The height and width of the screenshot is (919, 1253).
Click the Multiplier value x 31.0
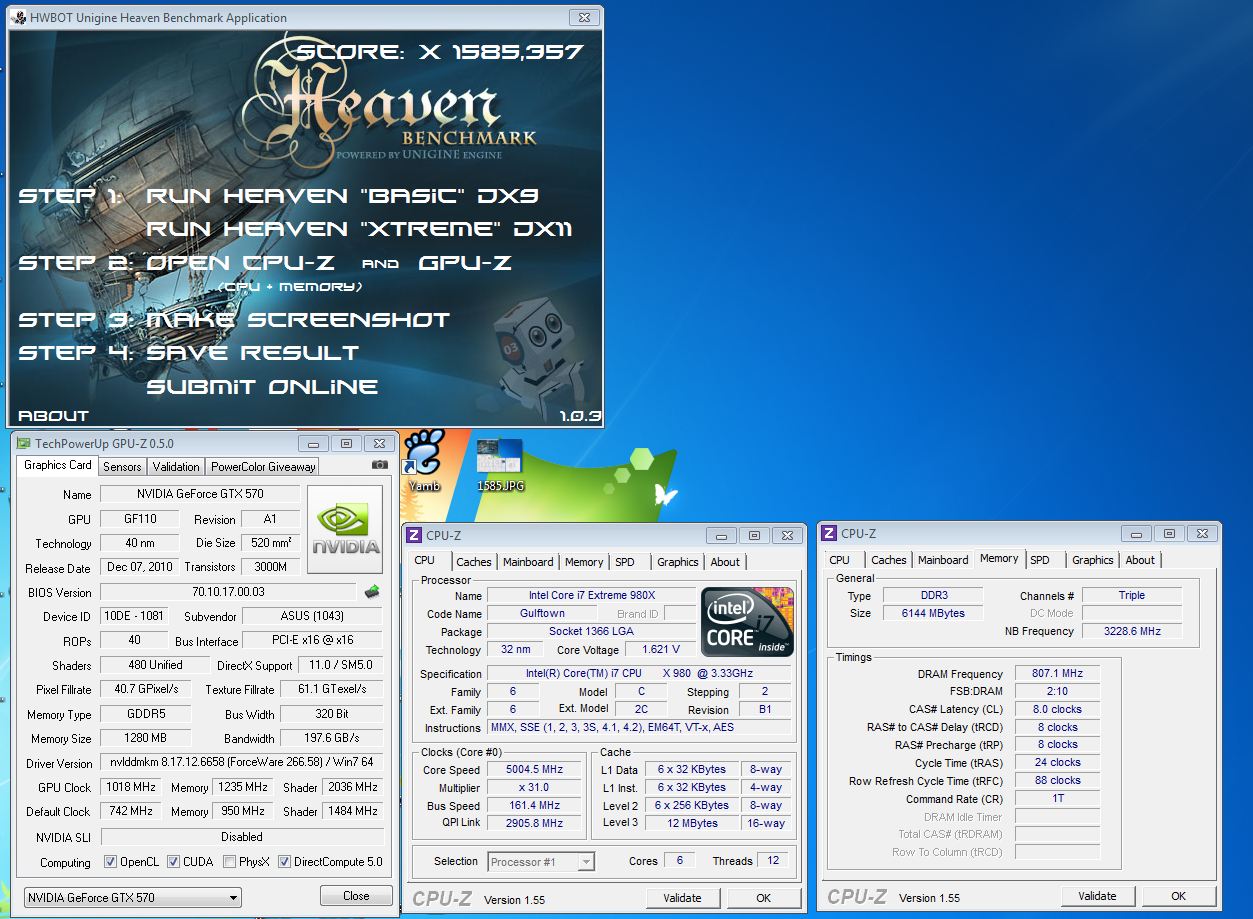(x=535, y=788)
